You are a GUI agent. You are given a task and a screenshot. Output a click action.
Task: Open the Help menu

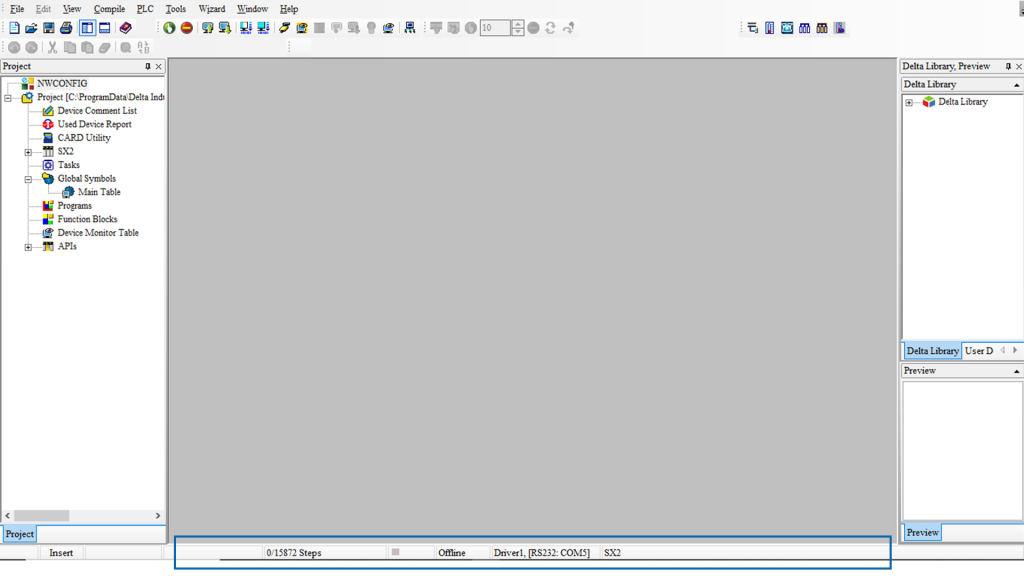pos(289,9)
